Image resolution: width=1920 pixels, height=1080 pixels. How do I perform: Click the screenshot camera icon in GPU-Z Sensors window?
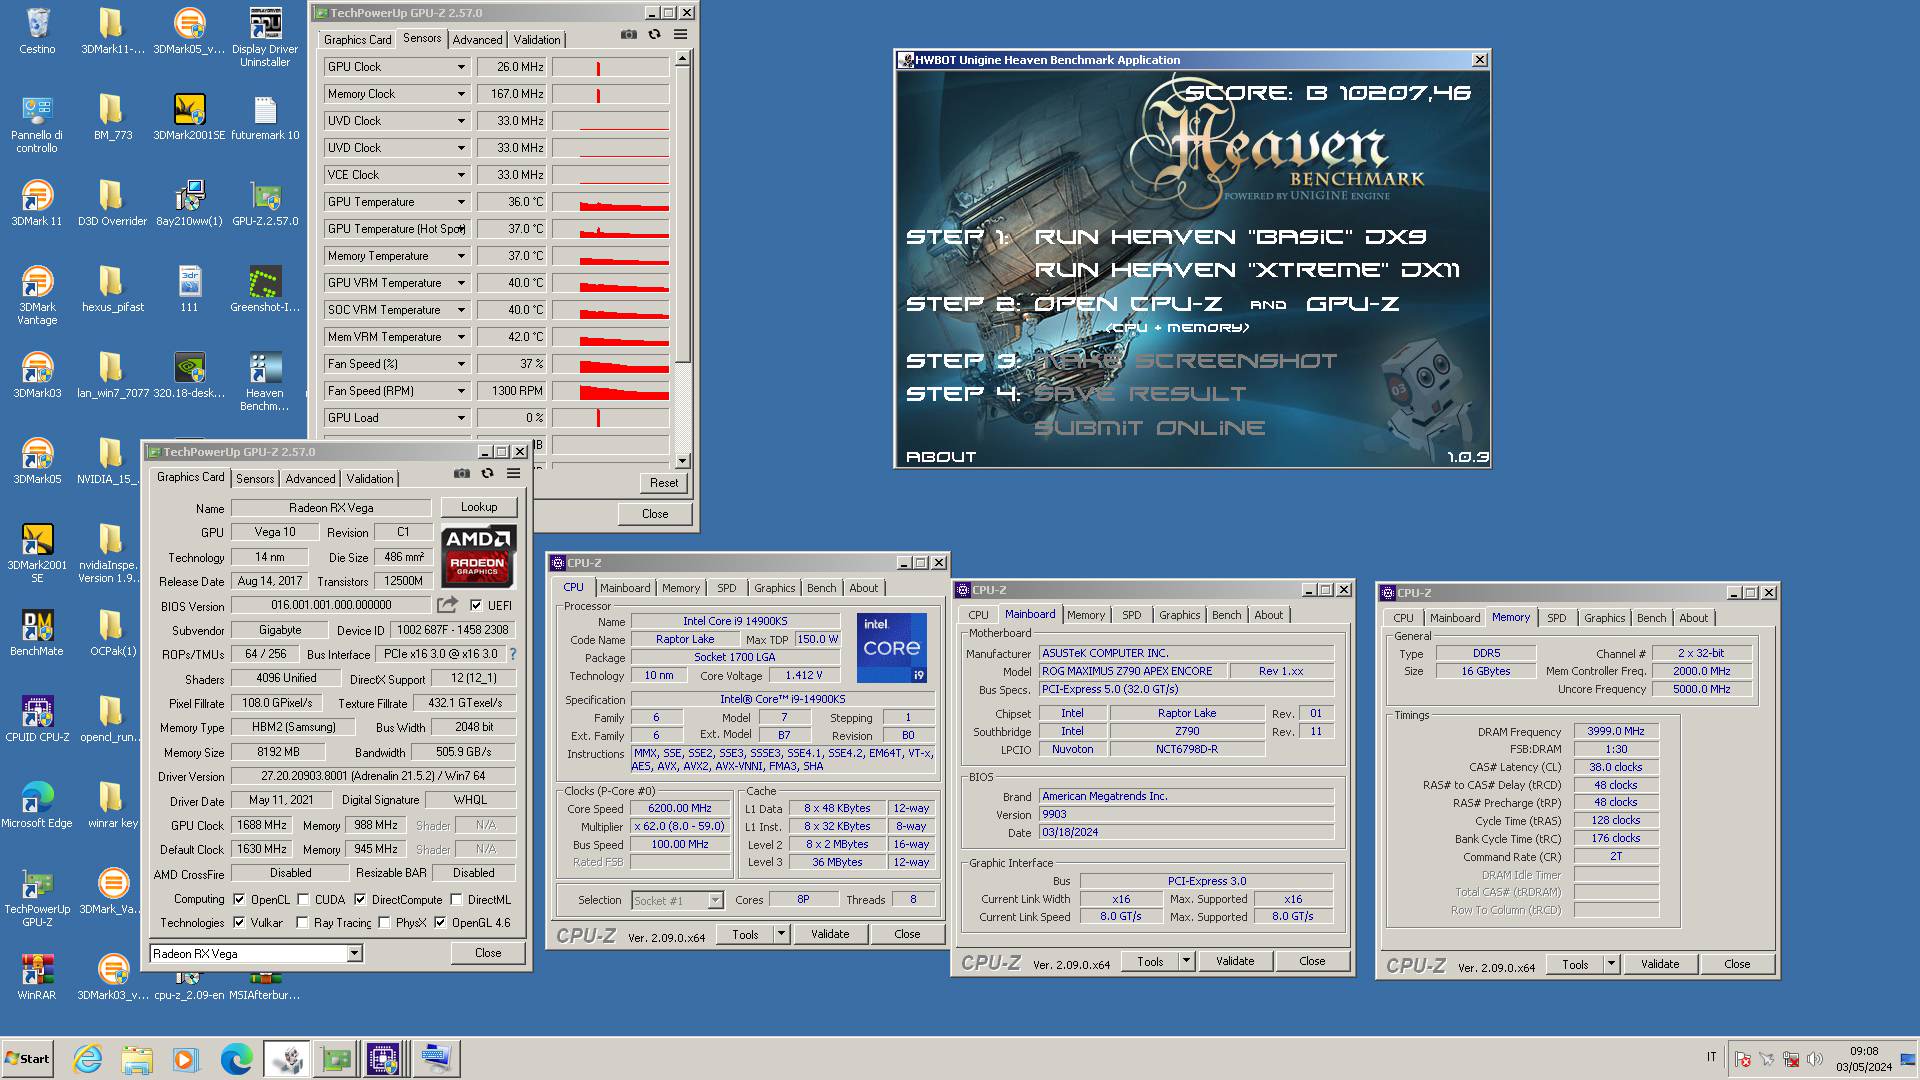(x=628, y=35)
